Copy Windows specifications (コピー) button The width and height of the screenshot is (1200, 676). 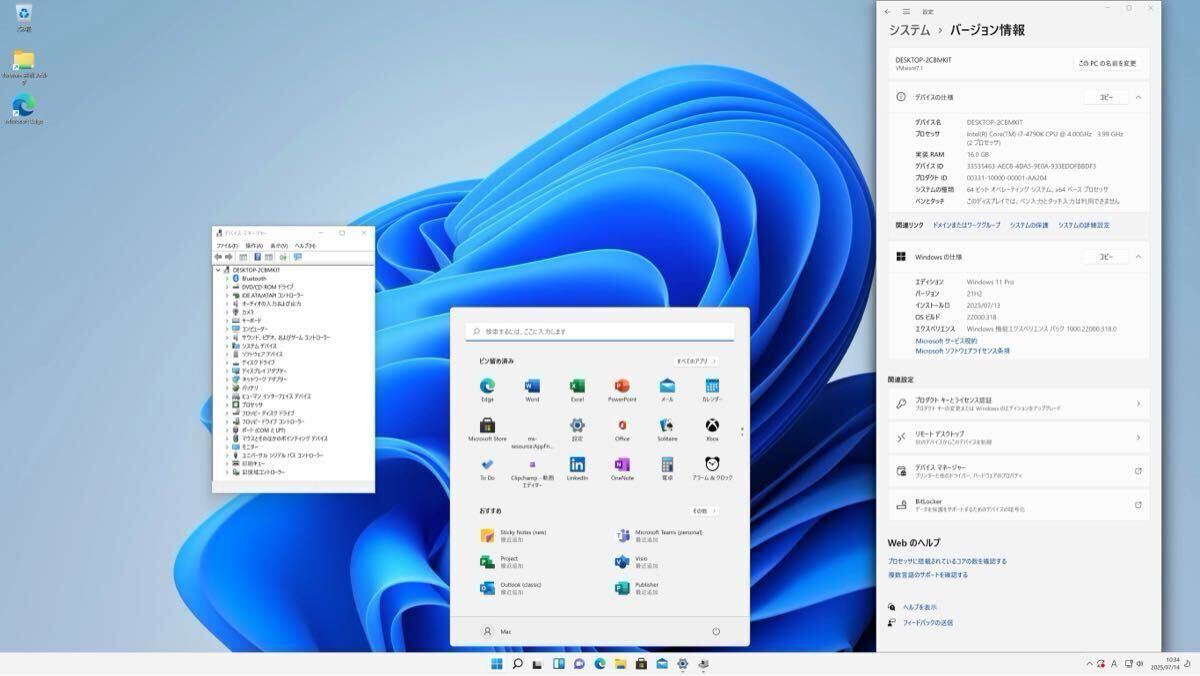click(1106, 257)
